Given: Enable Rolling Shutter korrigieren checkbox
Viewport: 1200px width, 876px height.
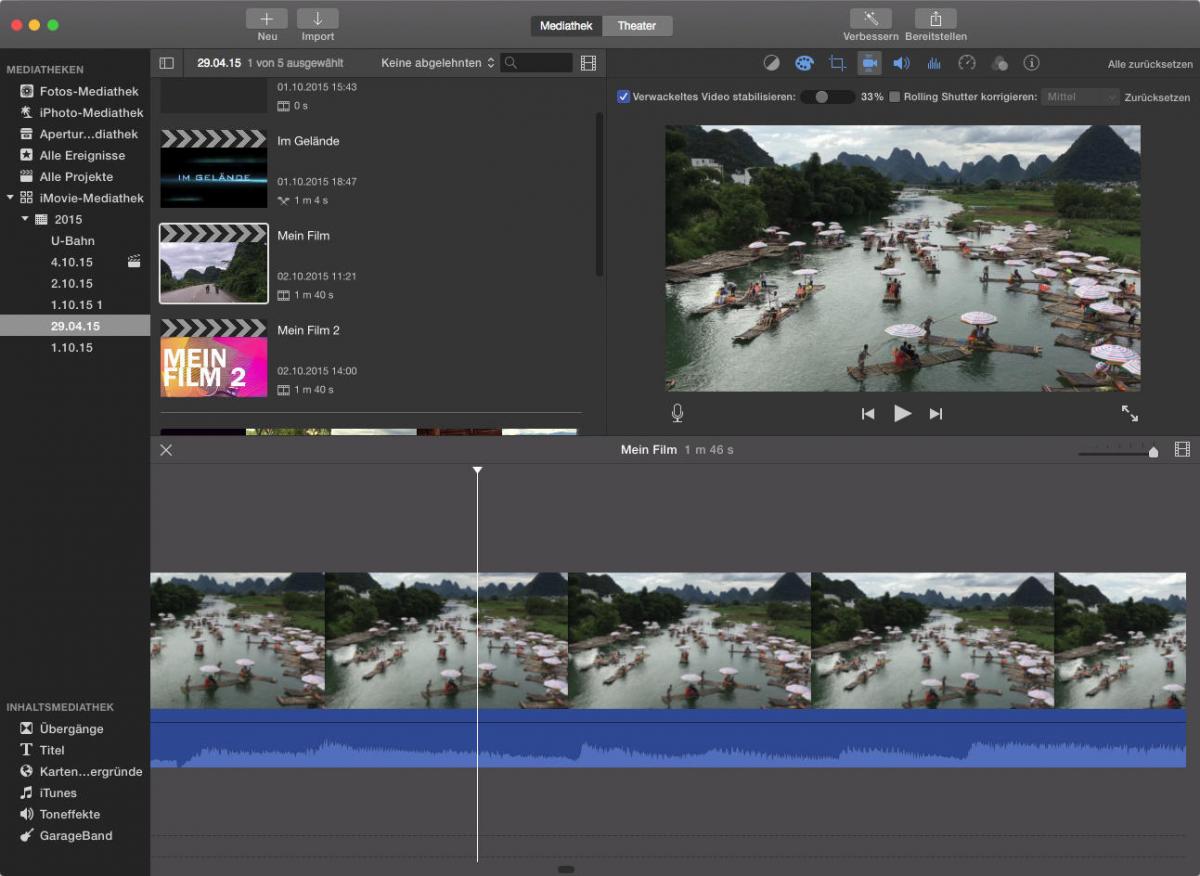Looking at the screenshot, I should [895, 97].
